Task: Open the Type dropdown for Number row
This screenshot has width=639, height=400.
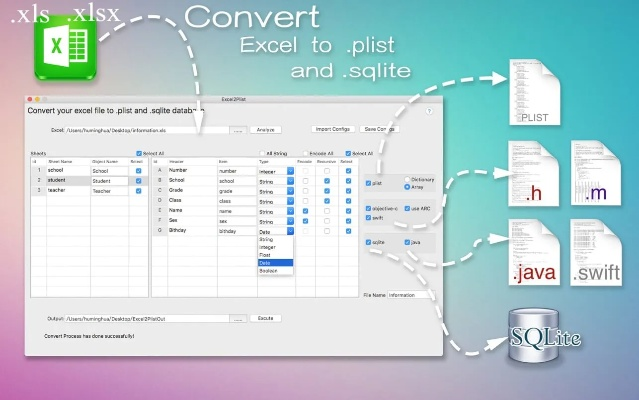Action: pyautogui.click(x=290, y=171)
